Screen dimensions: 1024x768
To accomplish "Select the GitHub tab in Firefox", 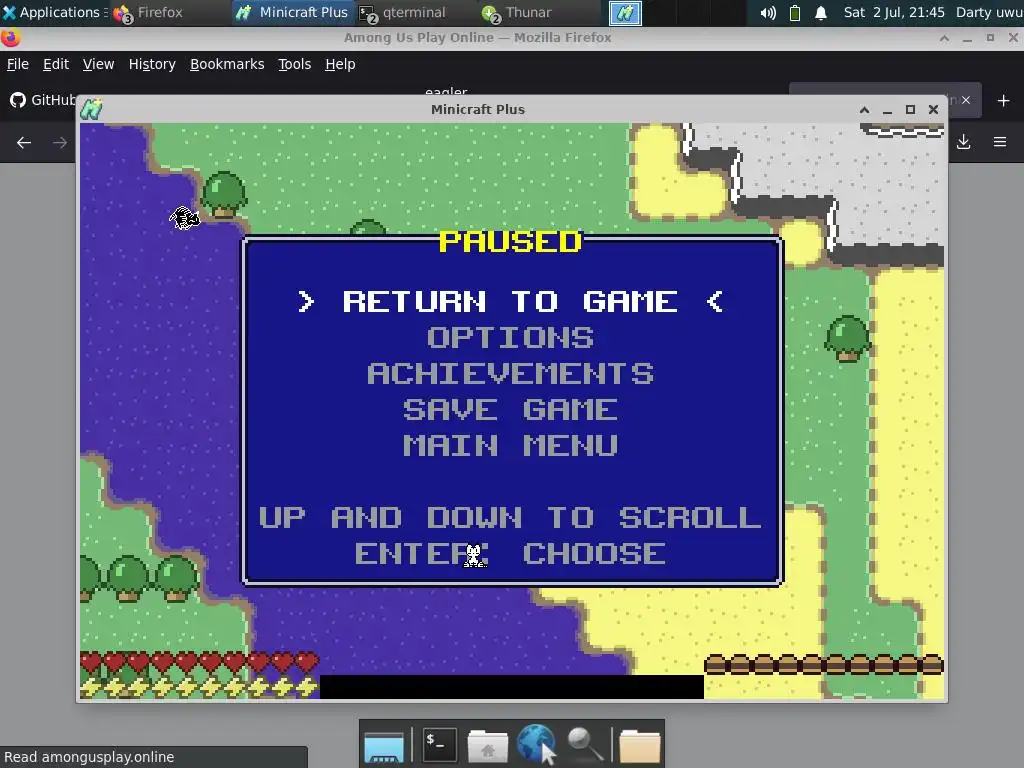I will (x=41, y=100).
